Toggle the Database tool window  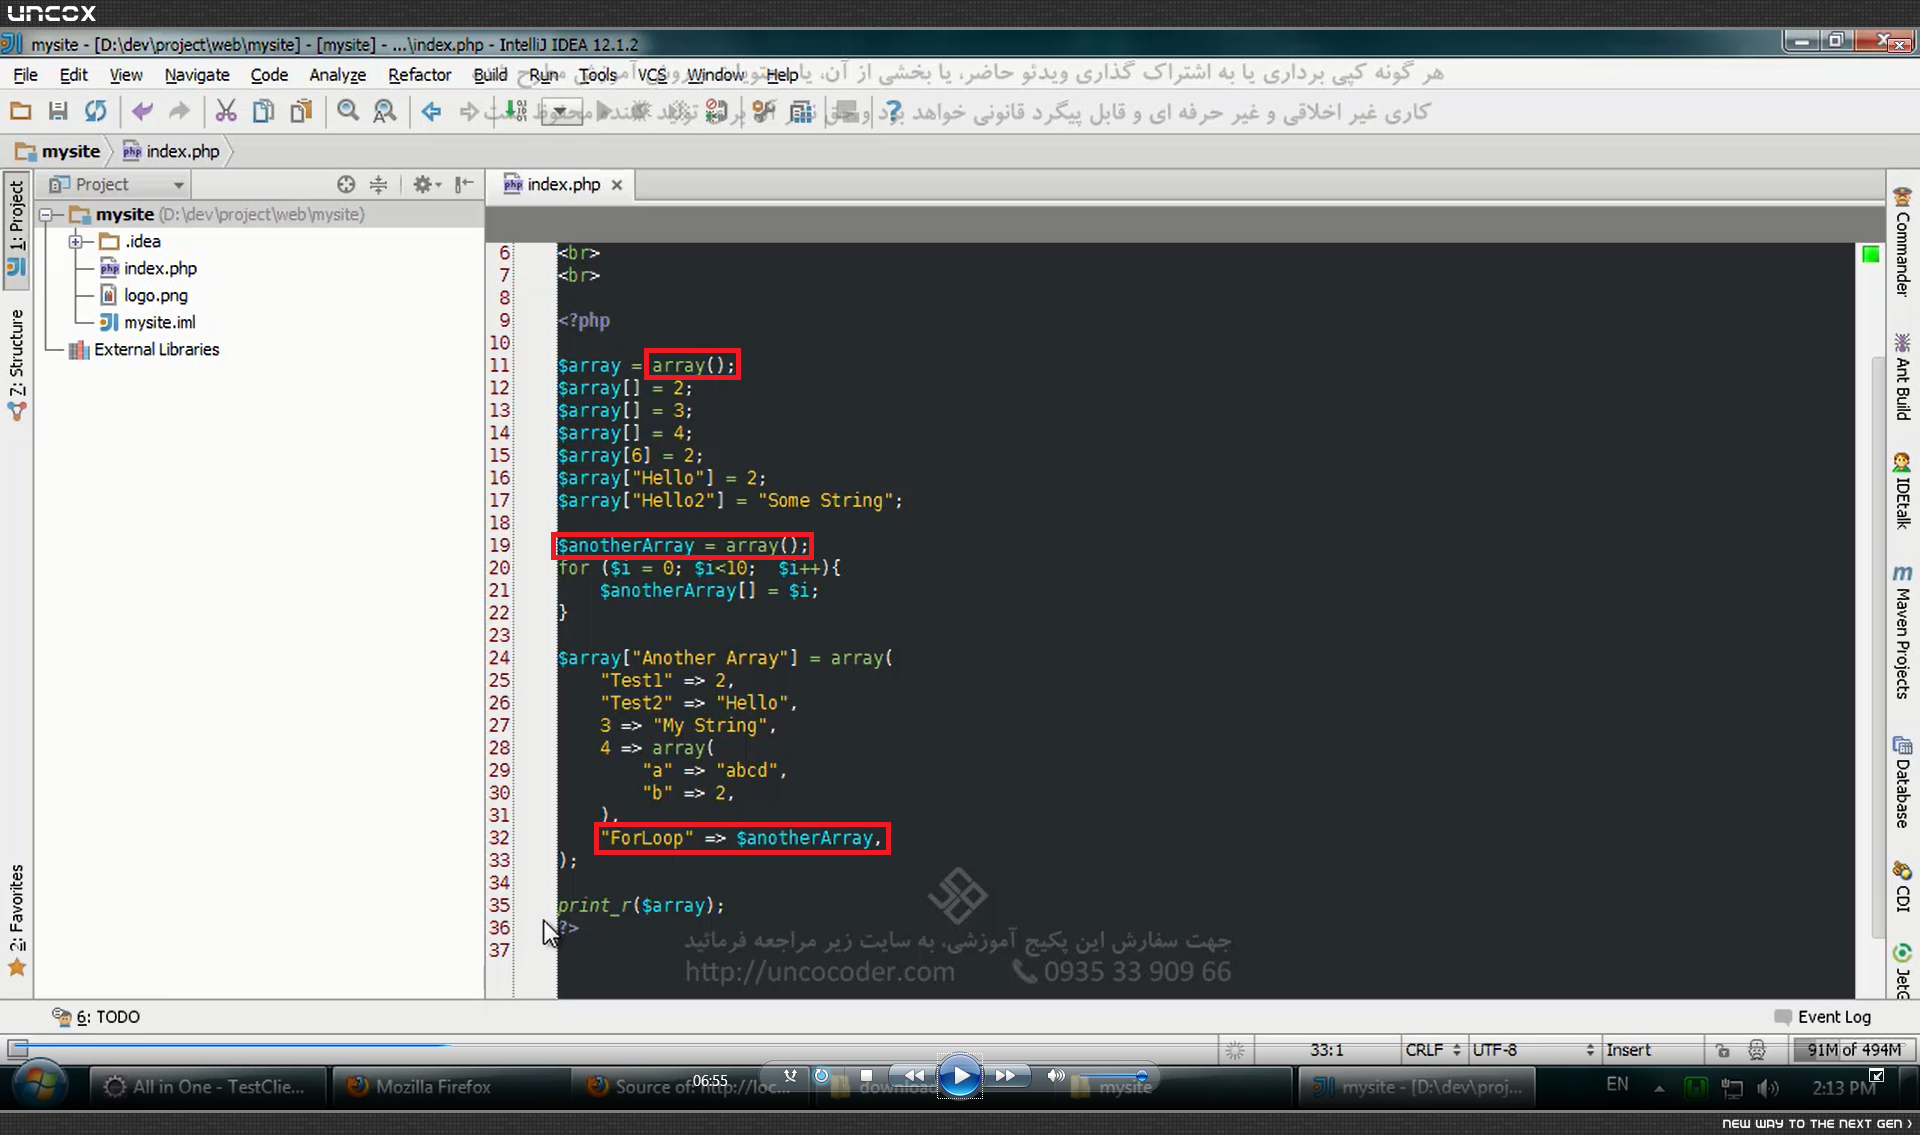(1902, 782)
